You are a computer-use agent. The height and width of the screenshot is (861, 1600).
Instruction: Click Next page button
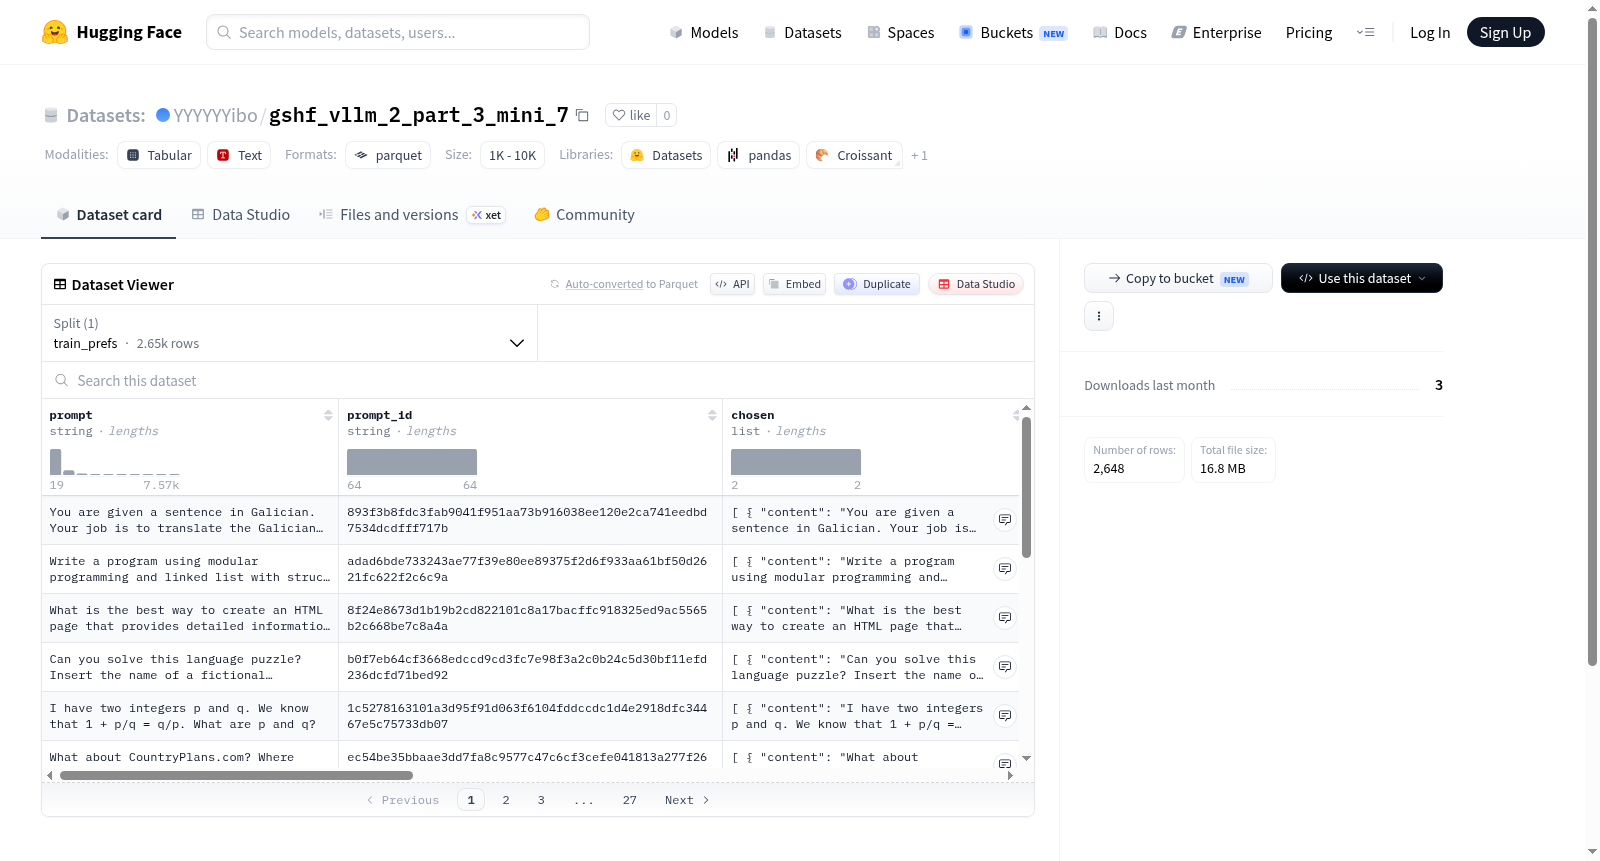pyautogui.click(x=687, y=800)
